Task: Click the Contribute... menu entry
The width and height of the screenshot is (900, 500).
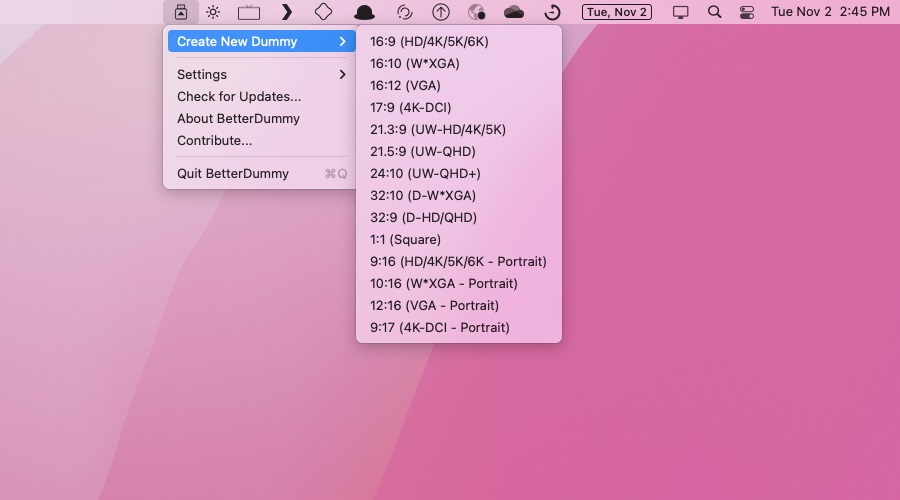Action: 214,141
